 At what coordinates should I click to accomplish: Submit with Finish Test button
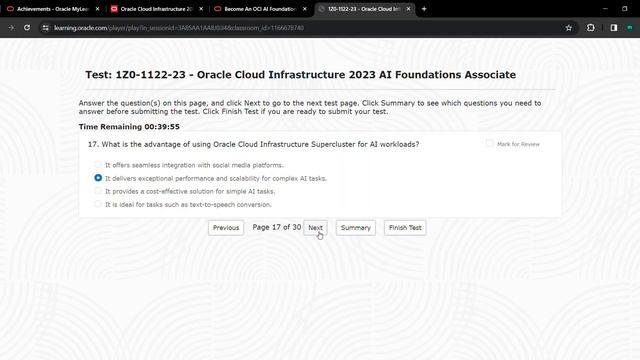pyautogui.click(x=405, y=228)
